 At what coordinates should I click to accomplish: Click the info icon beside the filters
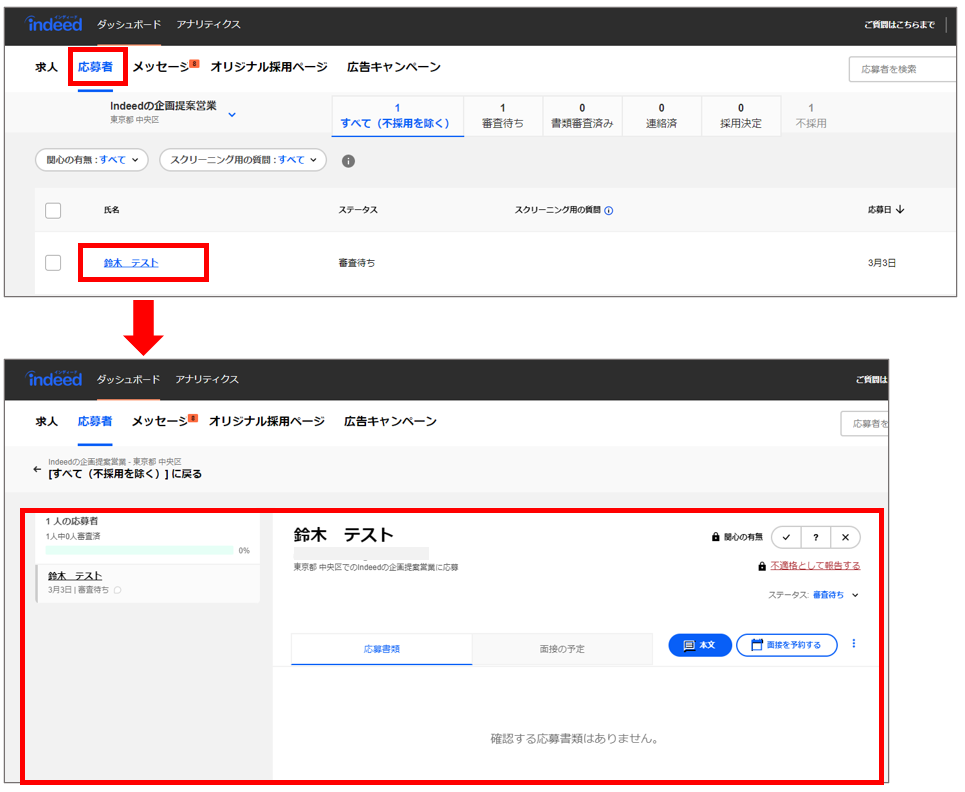[x=348, y=161]
